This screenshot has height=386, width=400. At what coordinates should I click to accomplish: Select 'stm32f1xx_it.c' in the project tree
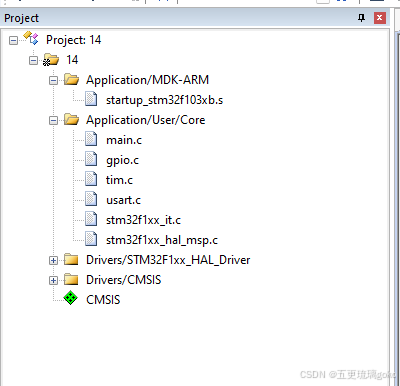(x=143, y=220)
